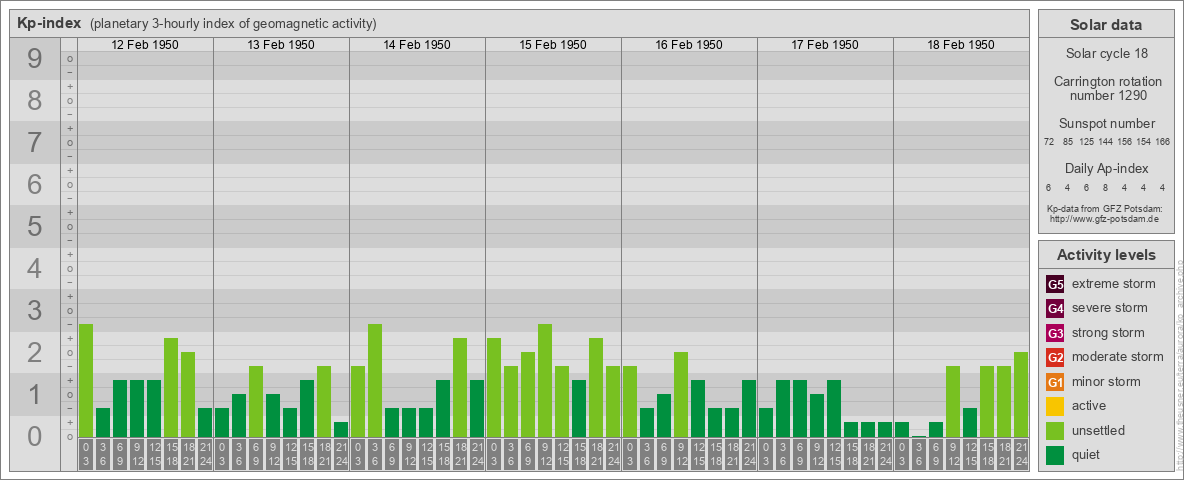Select the G2 moderate storm swatch
This screenshot has width=1184, height=480.
click(1055, 357)
